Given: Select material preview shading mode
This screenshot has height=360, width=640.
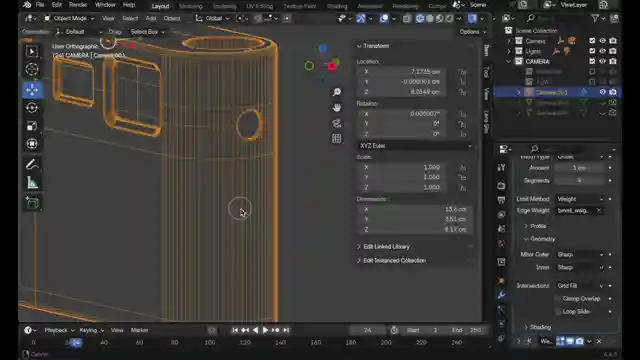Looking at the screenshot, I should pos(440,18).
